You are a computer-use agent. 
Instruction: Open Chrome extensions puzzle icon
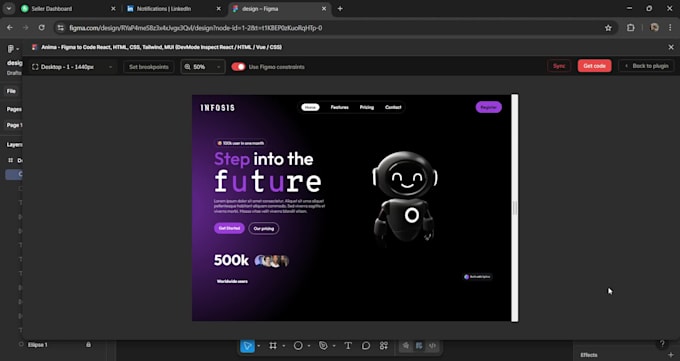click(x=631, y=28)
